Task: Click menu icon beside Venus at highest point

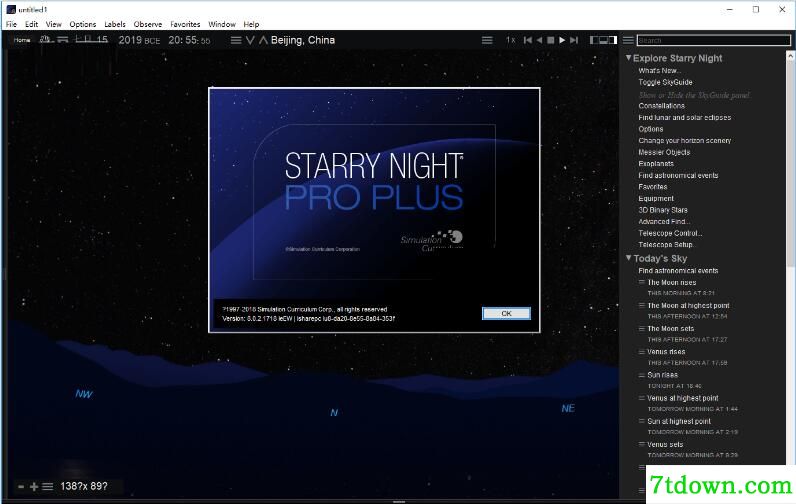Action: [642, 398]
